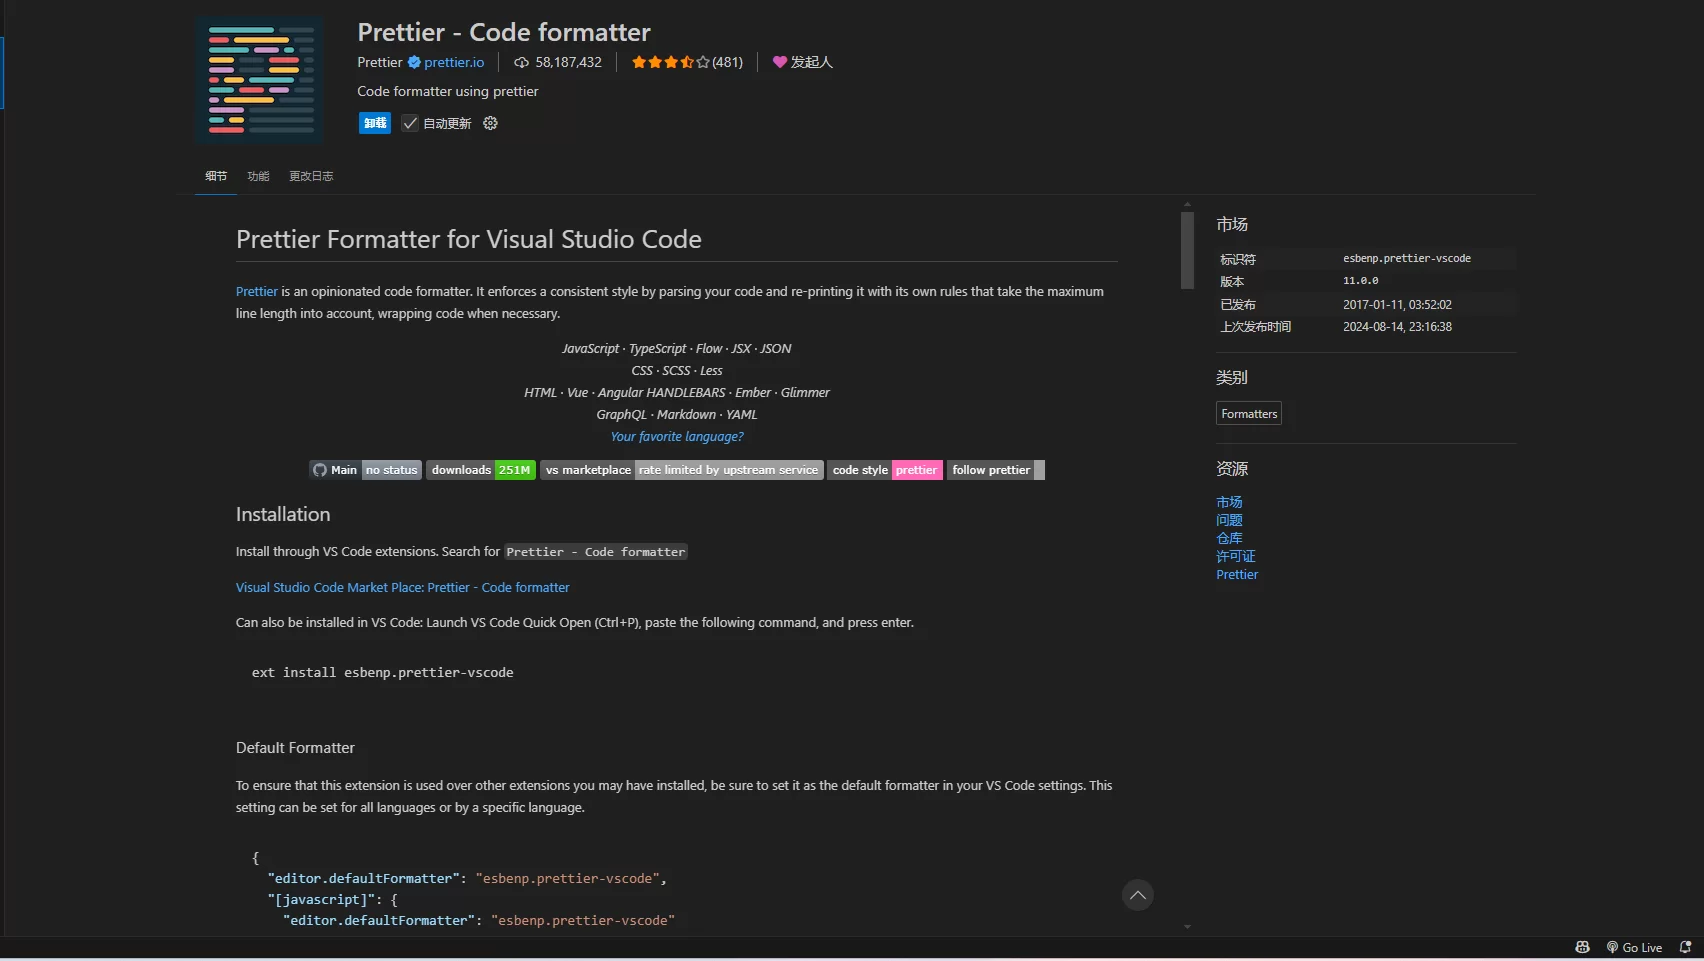Open the star rating with 481 reviews
The height and width of the screenshot is (961, 1704).
pos(687,62)
